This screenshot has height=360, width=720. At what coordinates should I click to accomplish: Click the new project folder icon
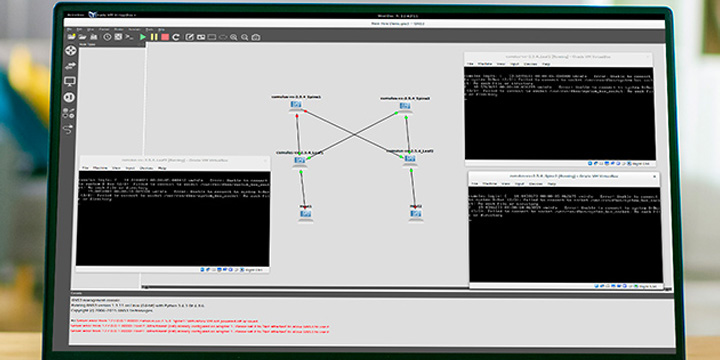[72, 36]
